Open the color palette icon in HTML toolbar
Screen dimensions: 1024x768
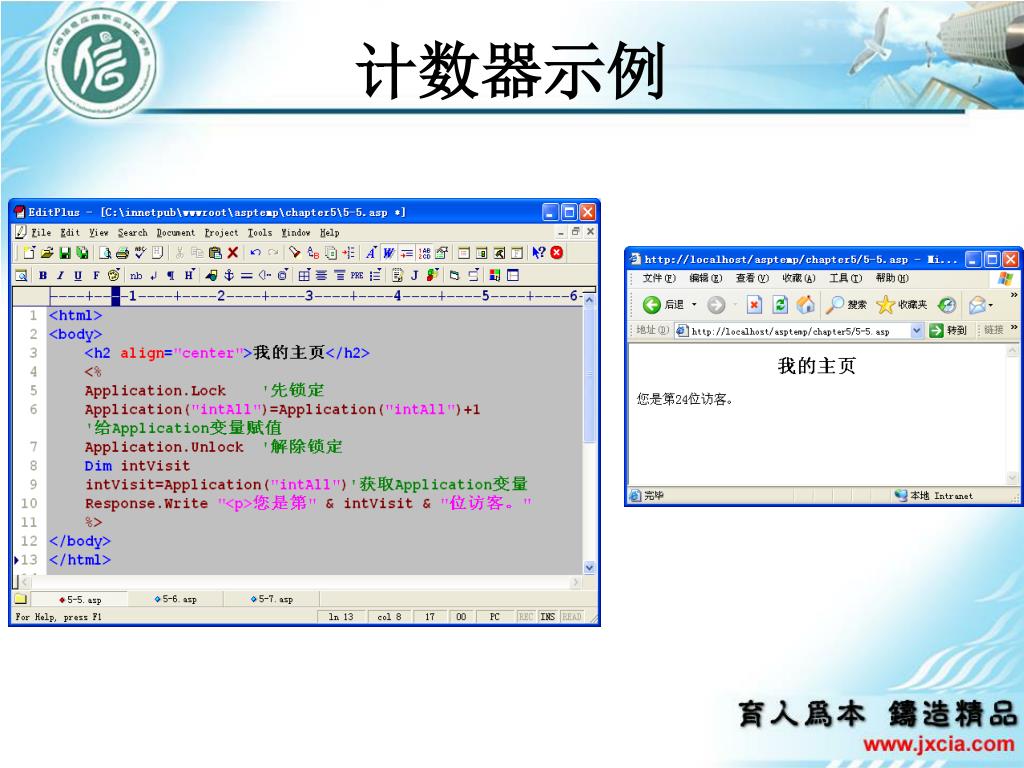pyautogui.click(x=114, y=275)
